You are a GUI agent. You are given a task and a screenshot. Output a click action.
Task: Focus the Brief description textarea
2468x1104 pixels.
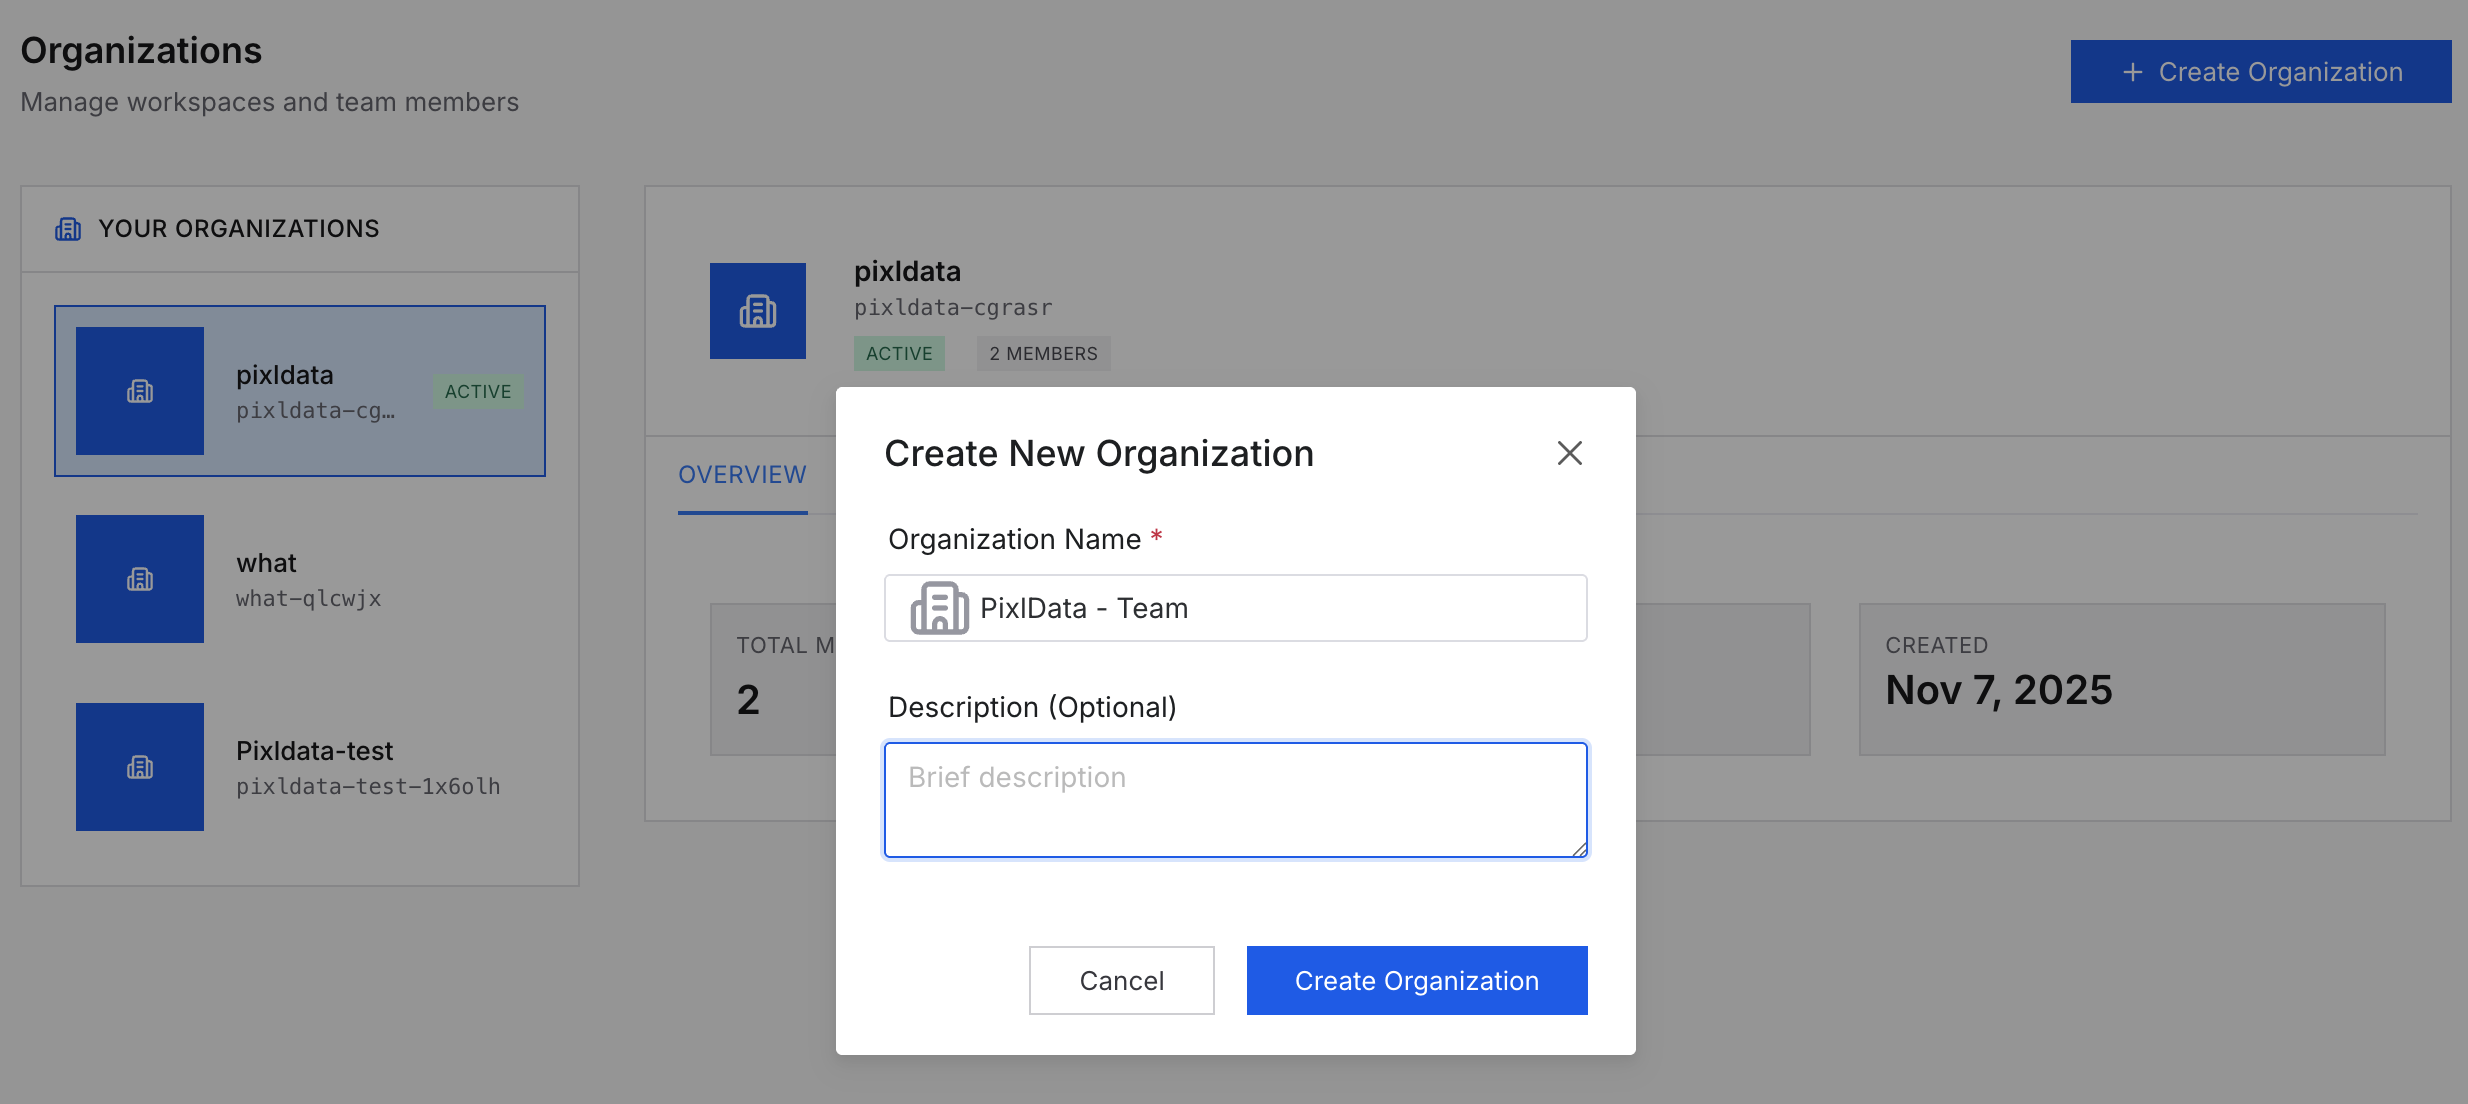(x=1234, y=799)
